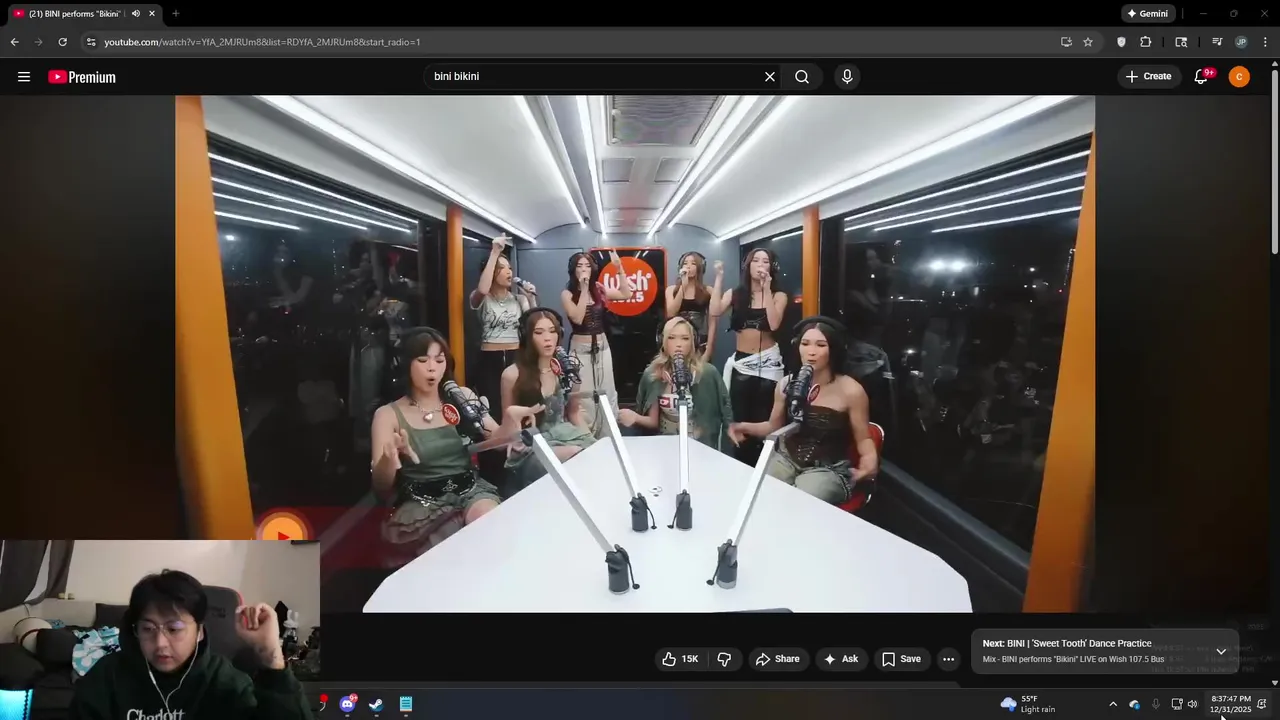Like the video with 15K likes

click(680, 659)
